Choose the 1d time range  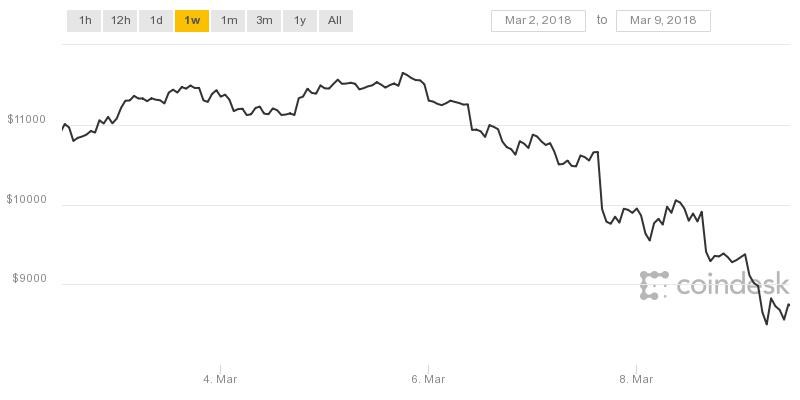[x=156, y=20]
